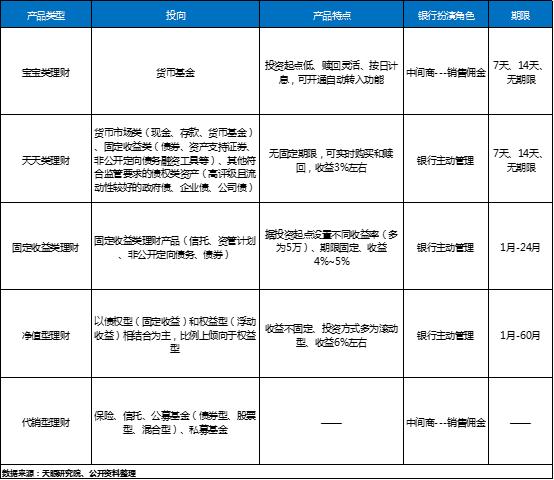Viewport: 554px width, 480px height.
Task: Select the 货币基金 cell
Action: [x=176, y=72]
